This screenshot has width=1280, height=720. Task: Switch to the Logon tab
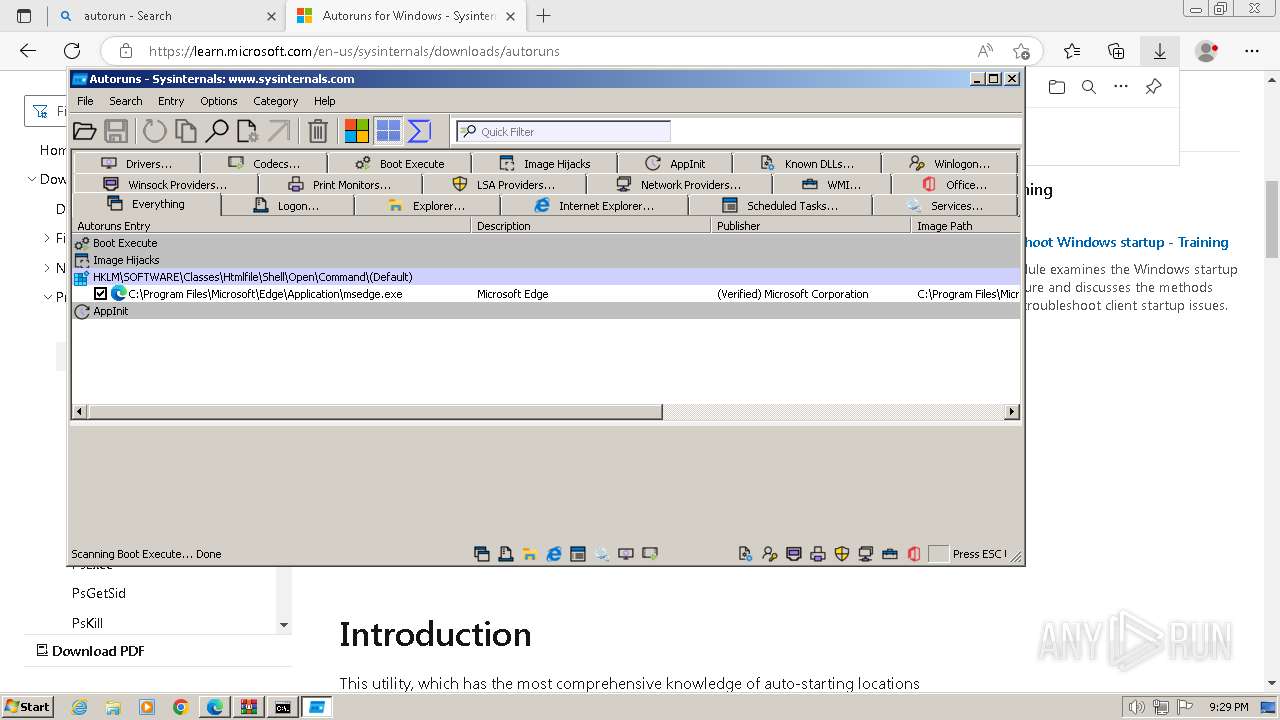[287, 205]
